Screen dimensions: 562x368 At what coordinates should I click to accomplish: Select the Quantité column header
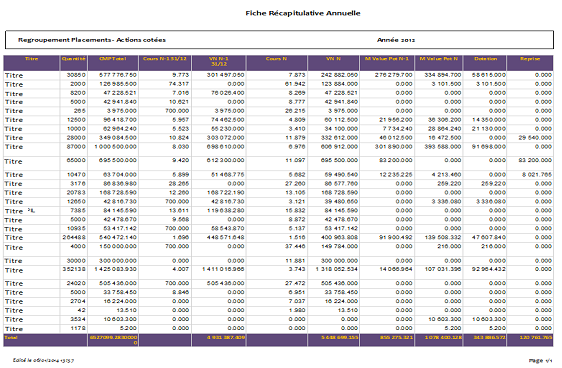click(x=73, y=59)
